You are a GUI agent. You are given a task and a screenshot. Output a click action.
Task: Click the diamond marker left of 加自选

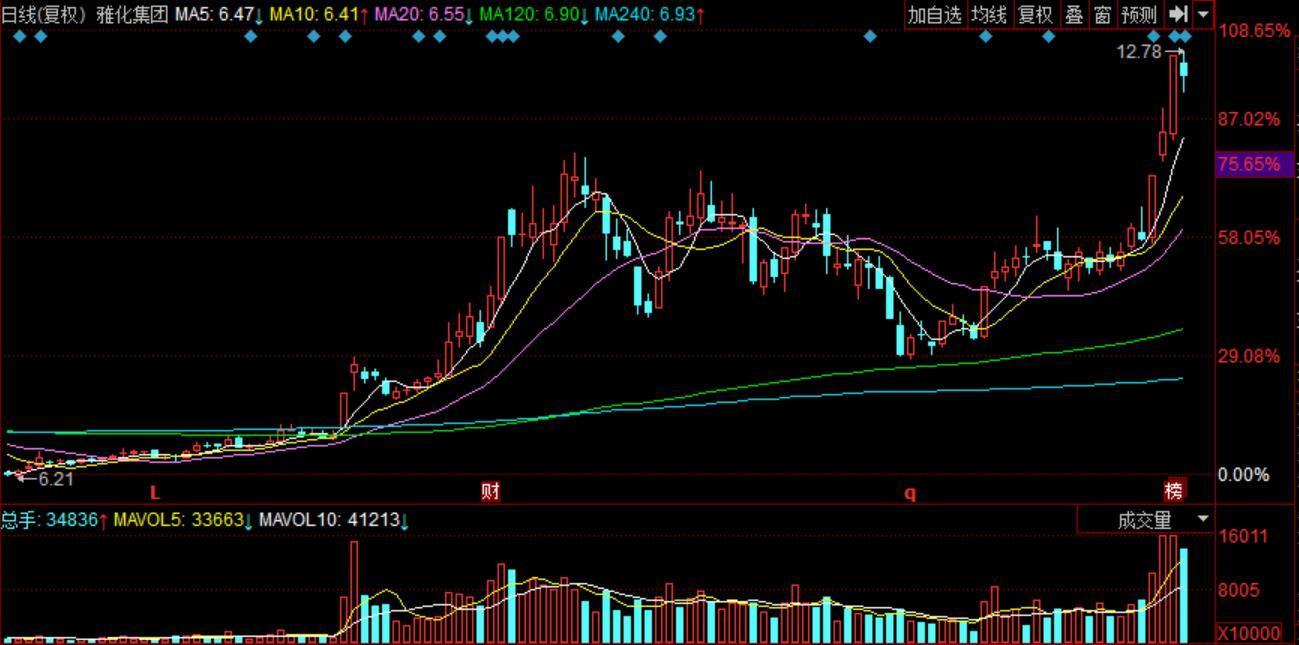tap(870, 37)
